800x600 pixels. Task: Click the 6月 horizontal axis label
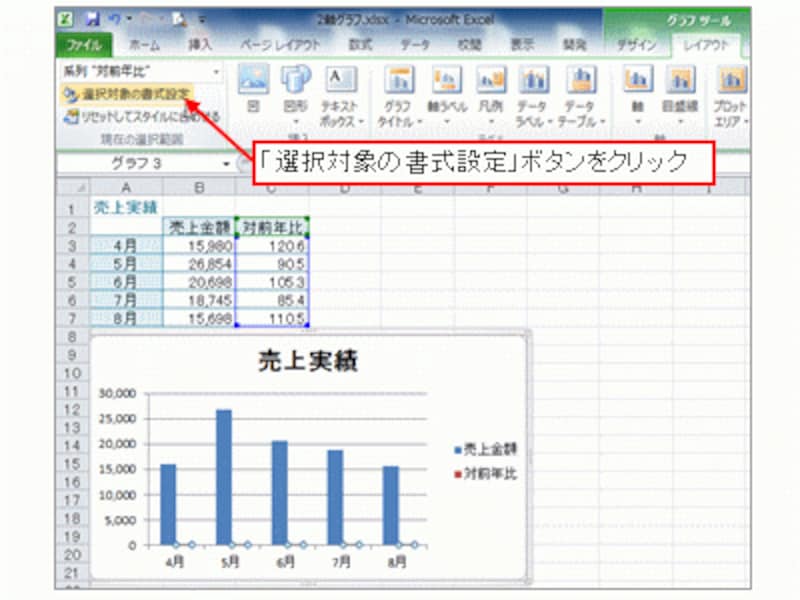286,562
